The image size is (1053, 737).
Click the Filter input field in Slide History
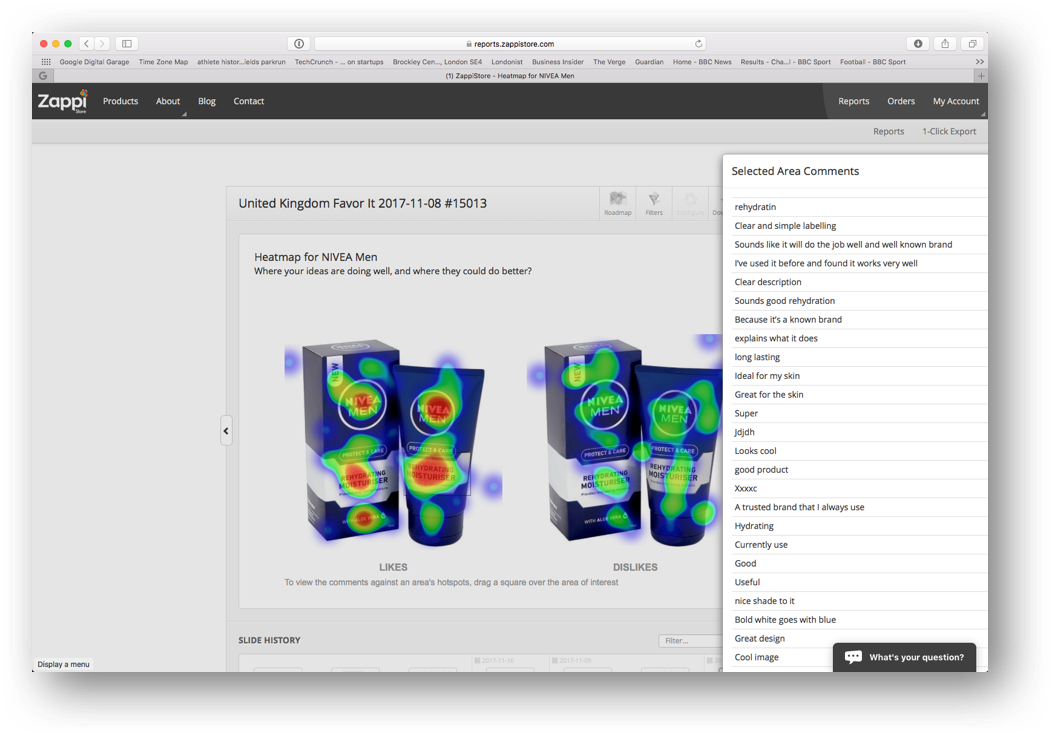click(x=690, y=641)
